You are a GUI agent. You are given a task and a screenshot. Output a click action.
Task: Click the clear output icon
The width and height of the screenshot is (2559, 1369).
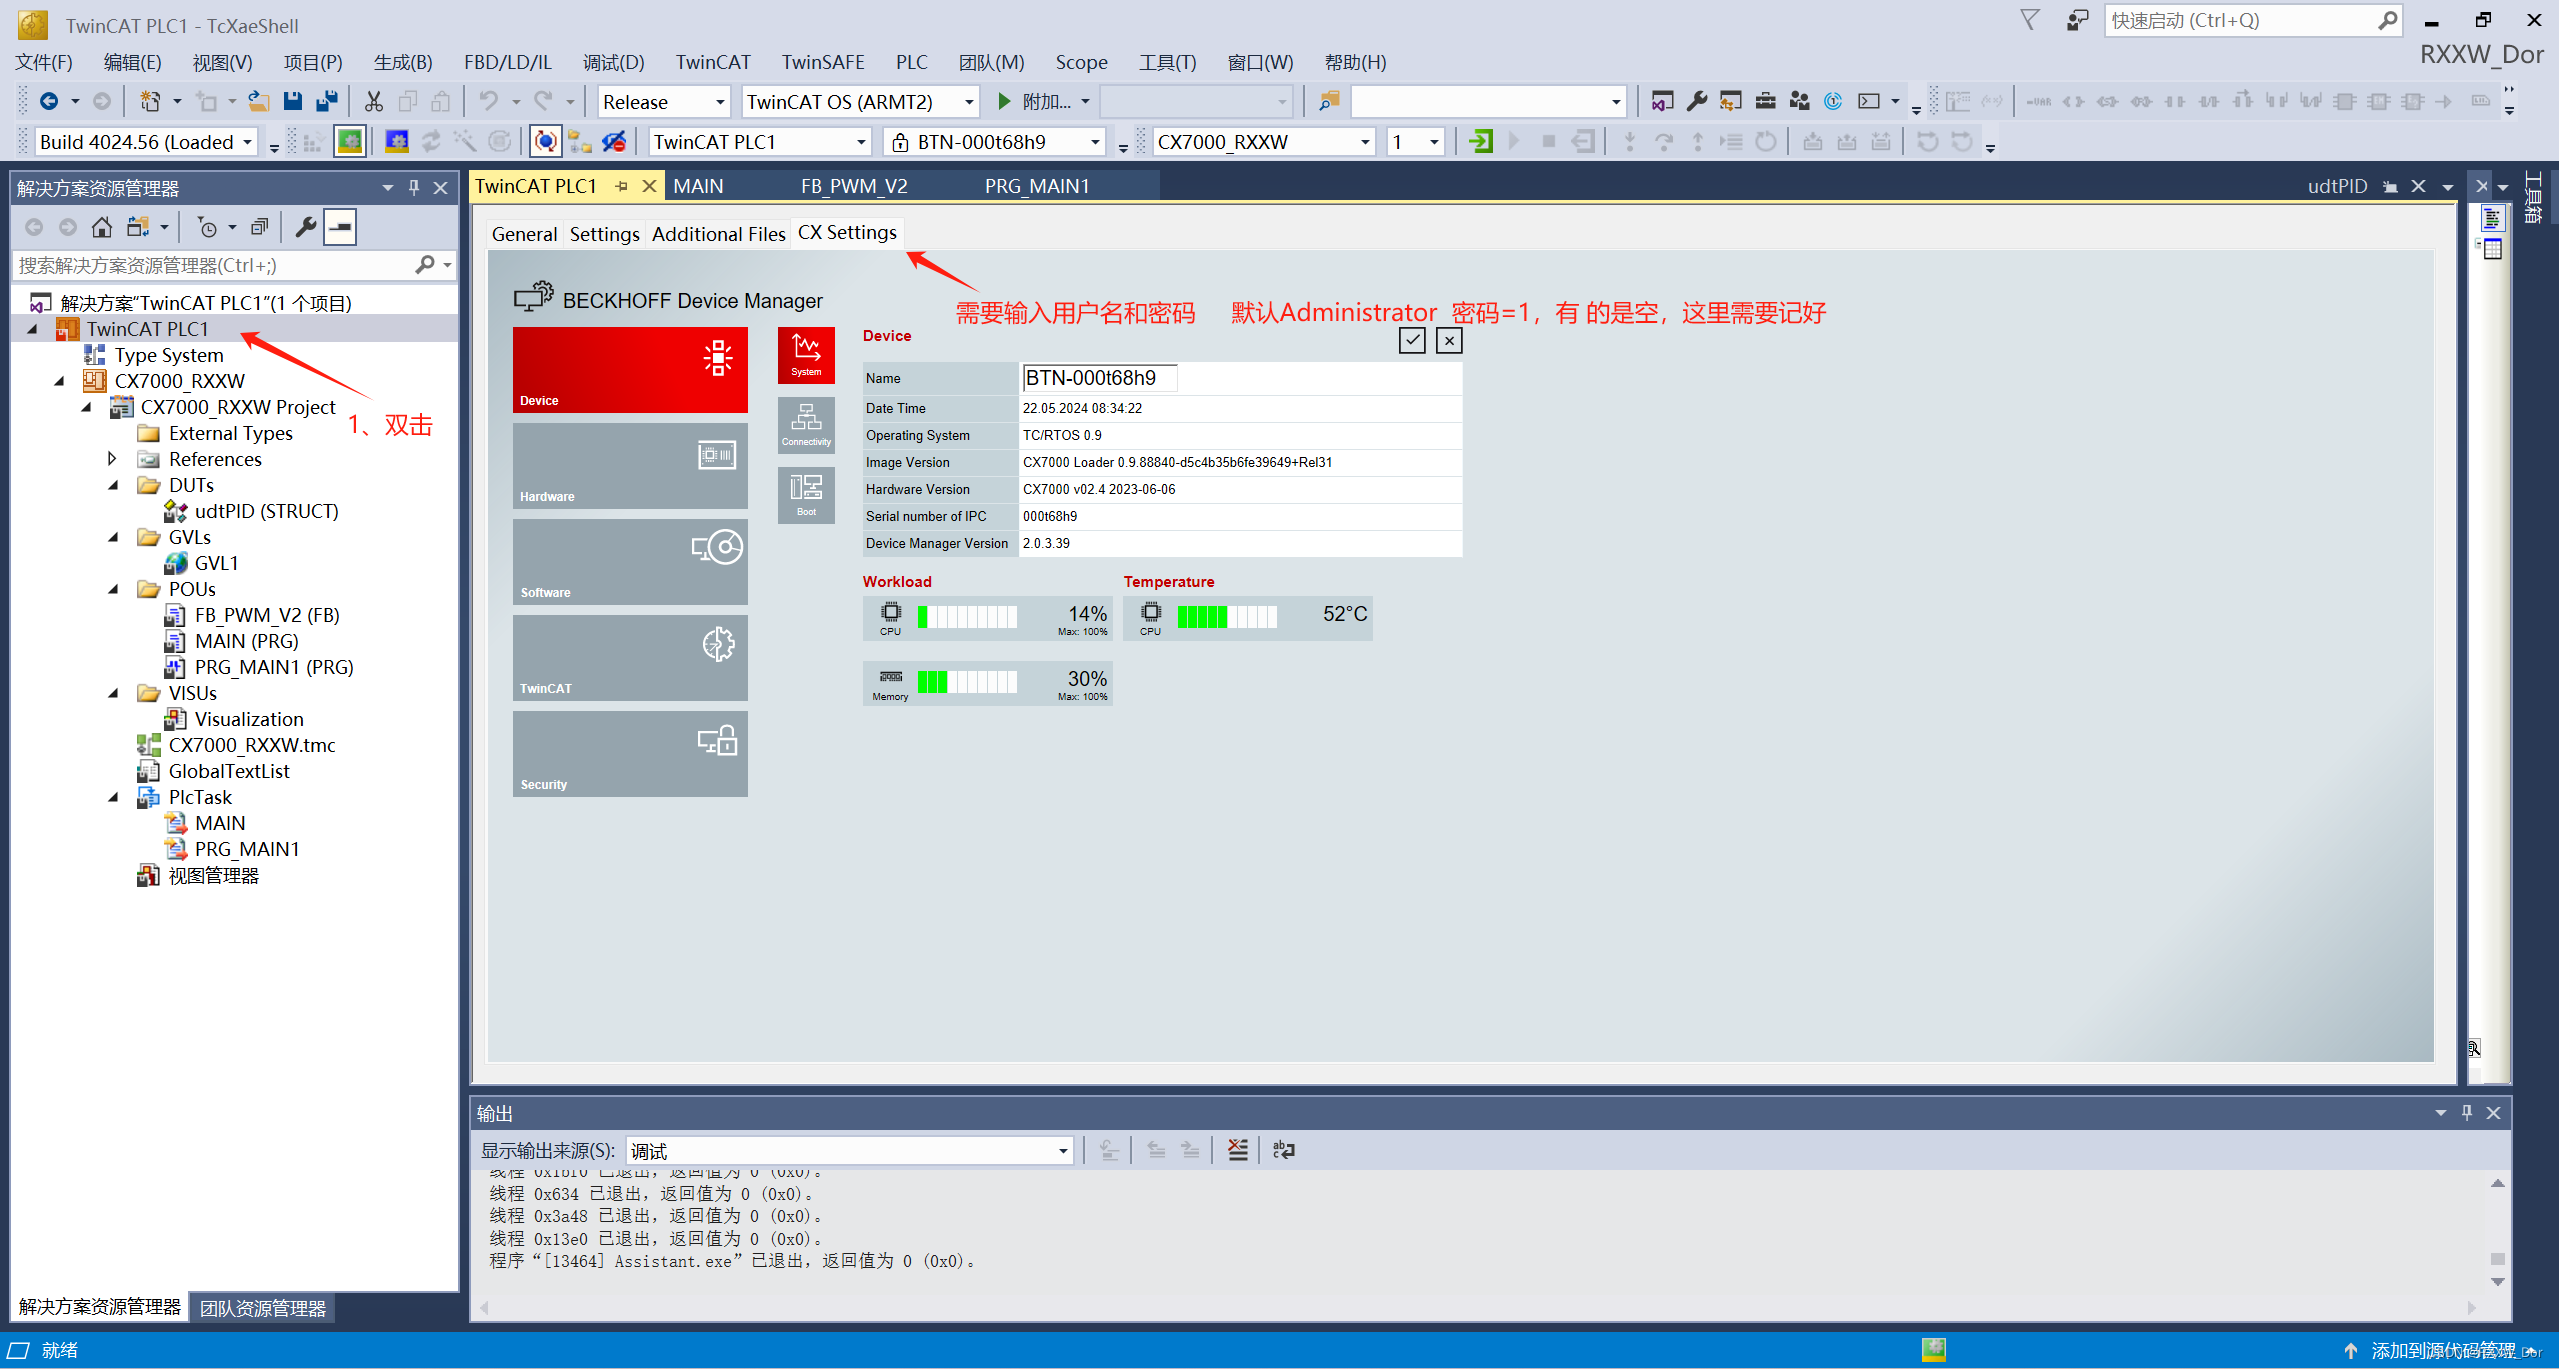coord(1237,1150)
